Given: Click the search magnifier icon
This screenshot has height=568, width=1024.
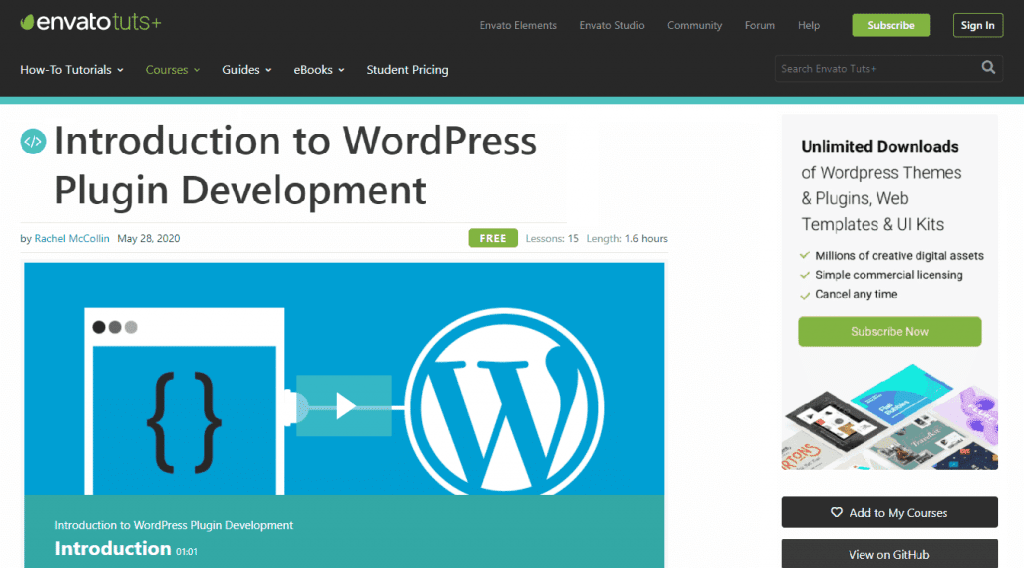Looking at the screenshot, I should pos(988,67).
